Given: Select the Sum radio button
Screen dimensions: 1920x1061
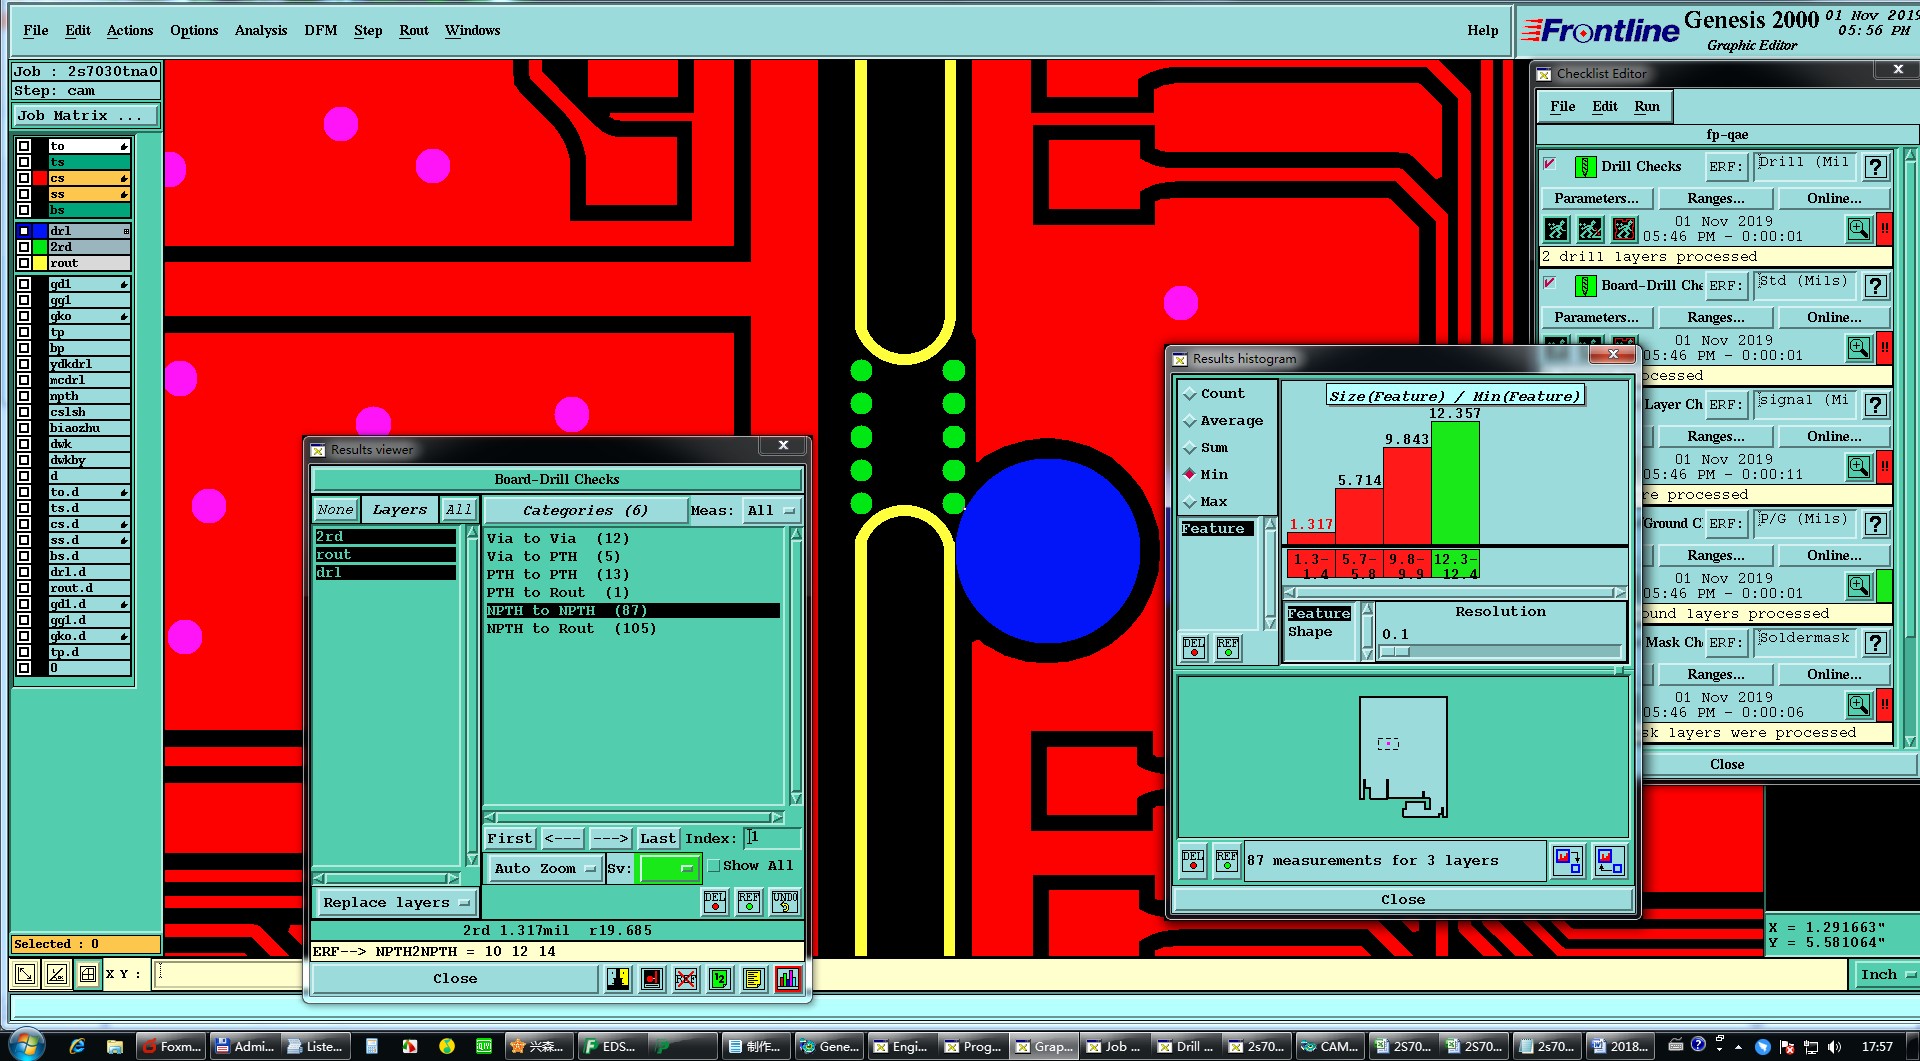Looking at the screenshot, I should pos(1190,448).
